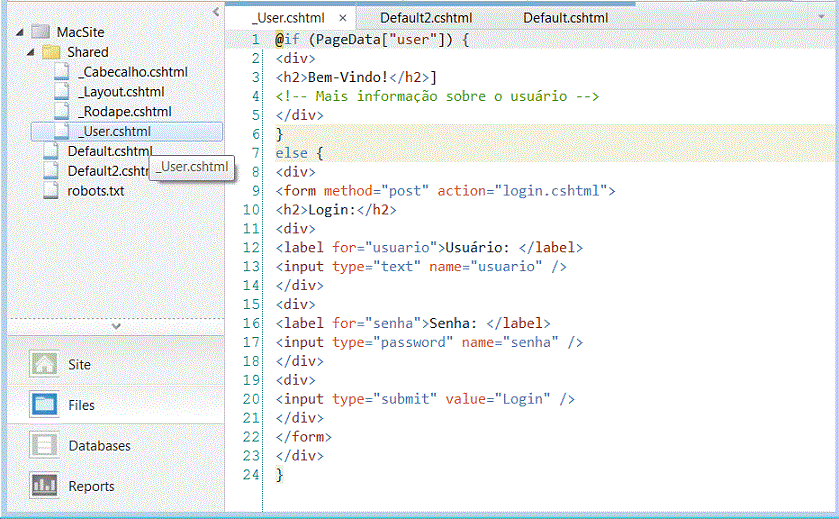Select the Shared folder icon
The image size is (839, 519).
pos(51,52)
